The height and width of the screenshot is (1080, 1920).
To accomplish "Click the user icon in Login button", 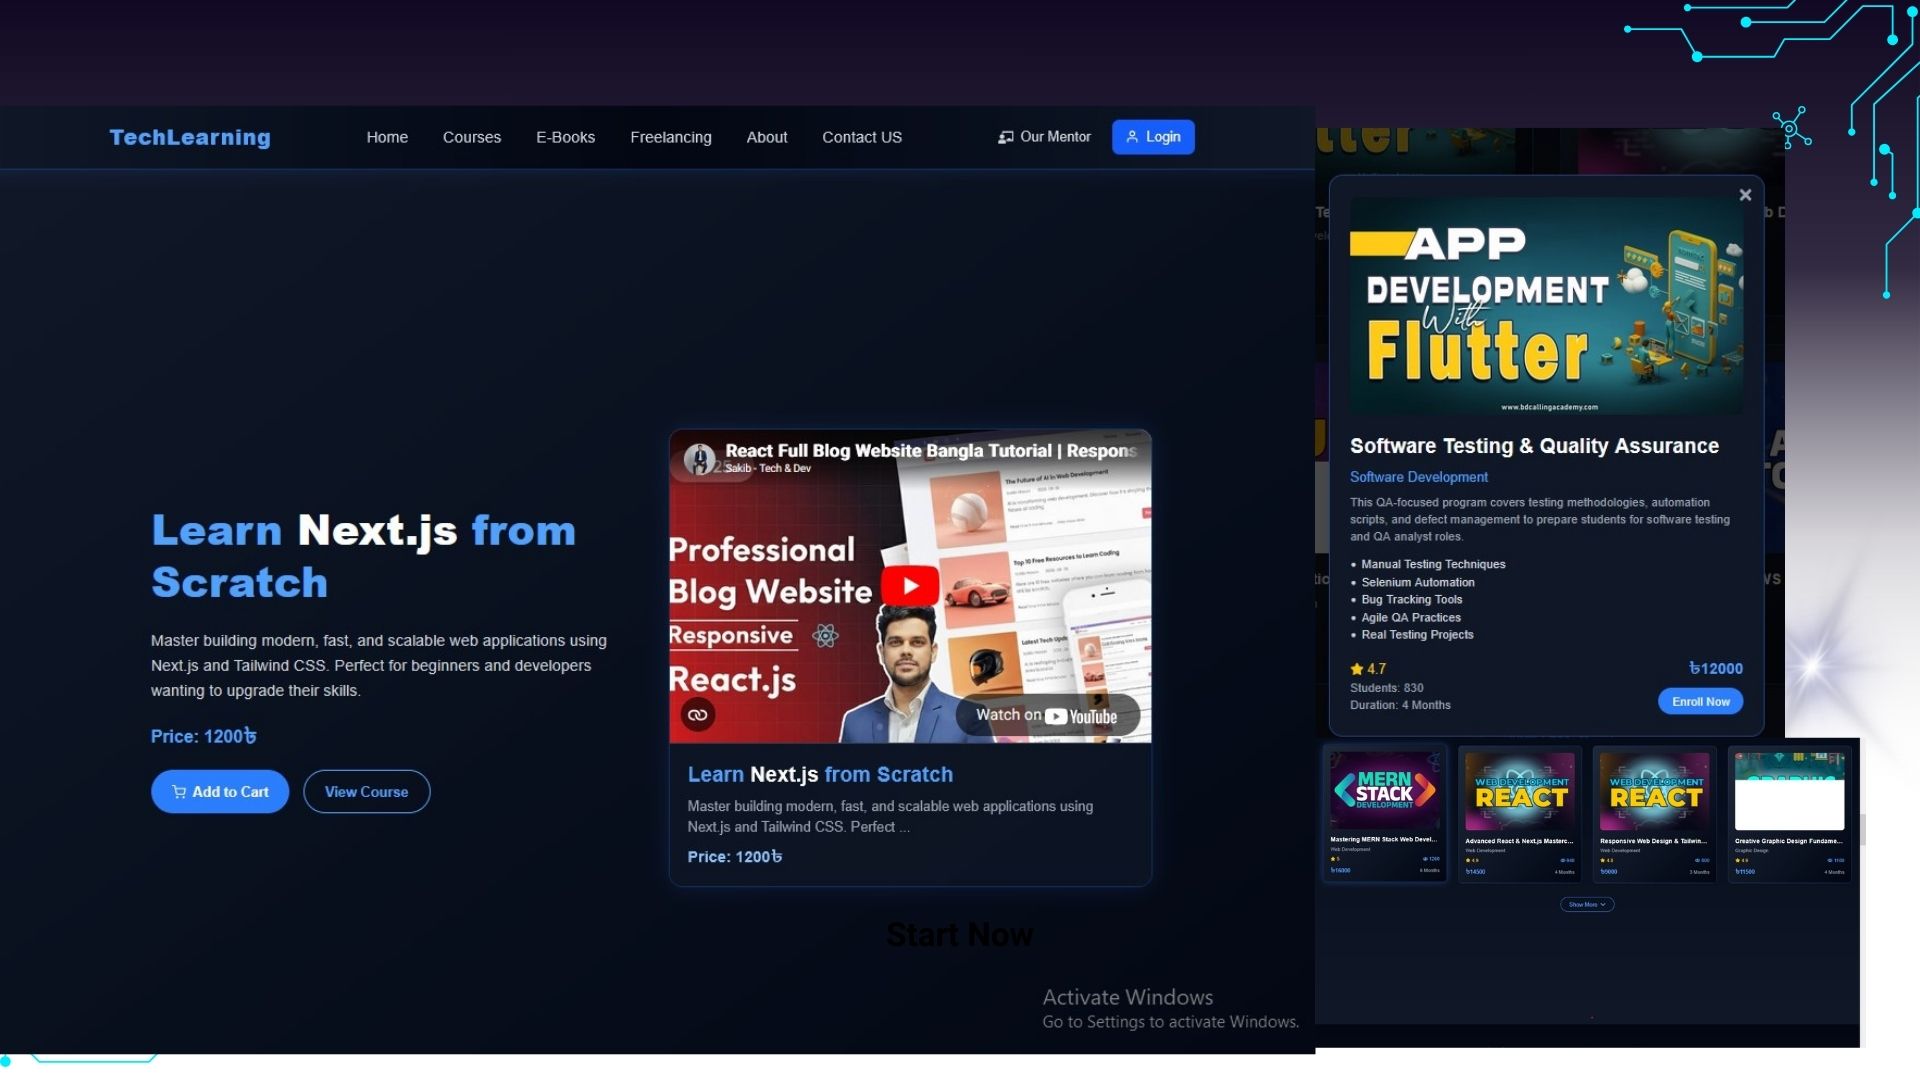I will (x=1132, y=137).
